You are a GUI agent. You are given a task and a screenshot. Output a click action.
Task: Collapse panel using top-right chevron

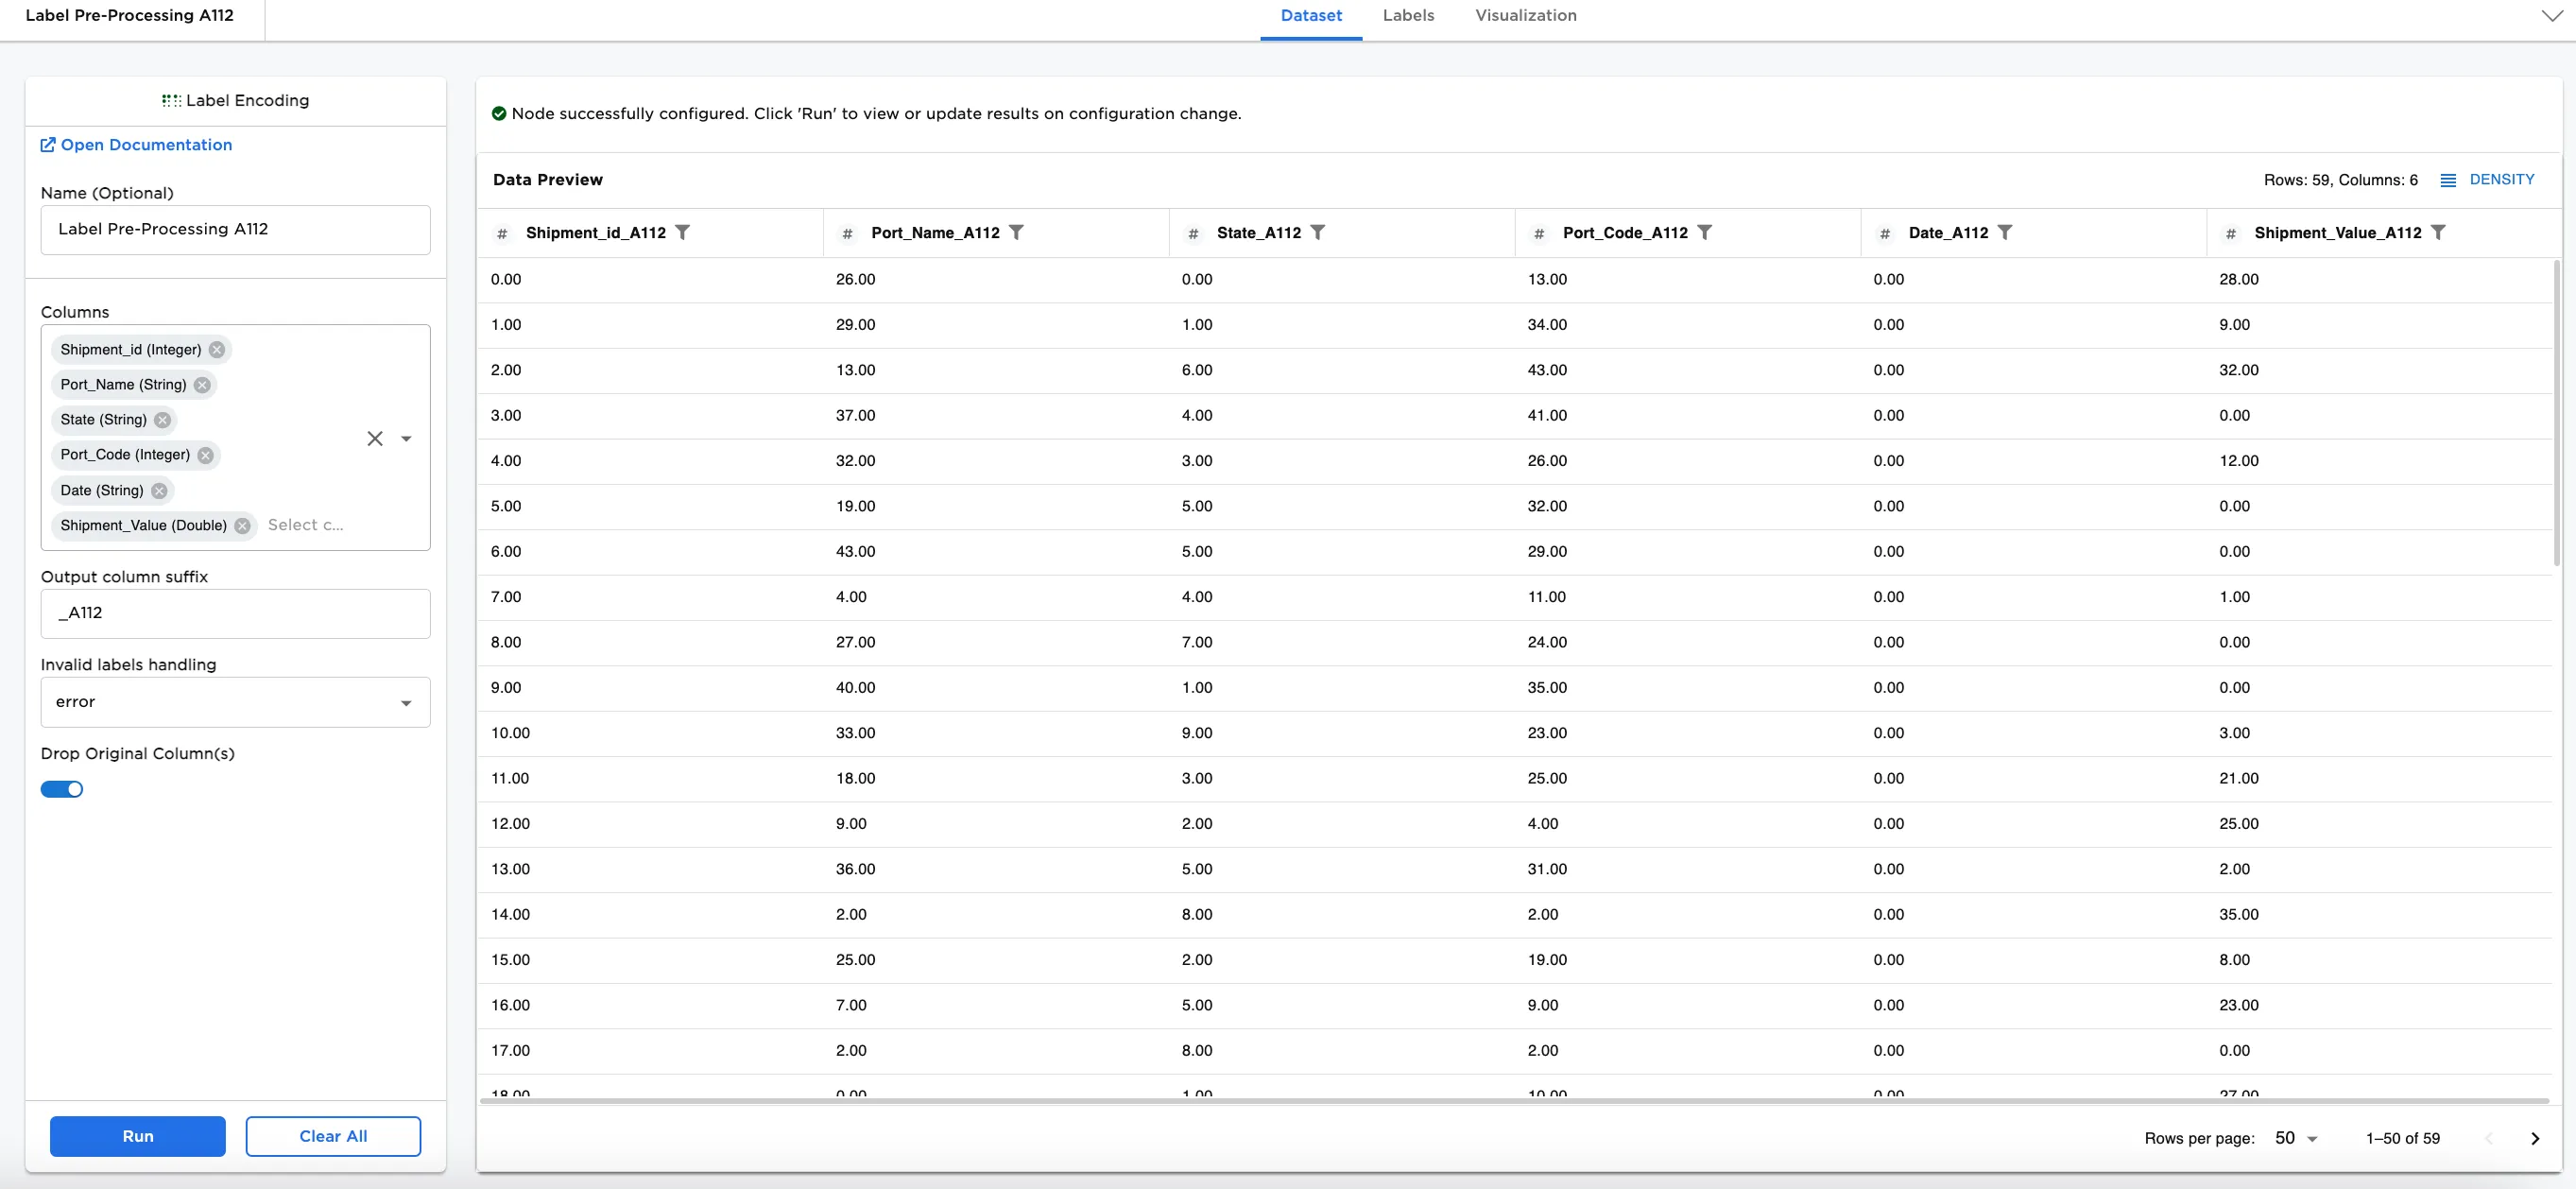coord(2551,16)
